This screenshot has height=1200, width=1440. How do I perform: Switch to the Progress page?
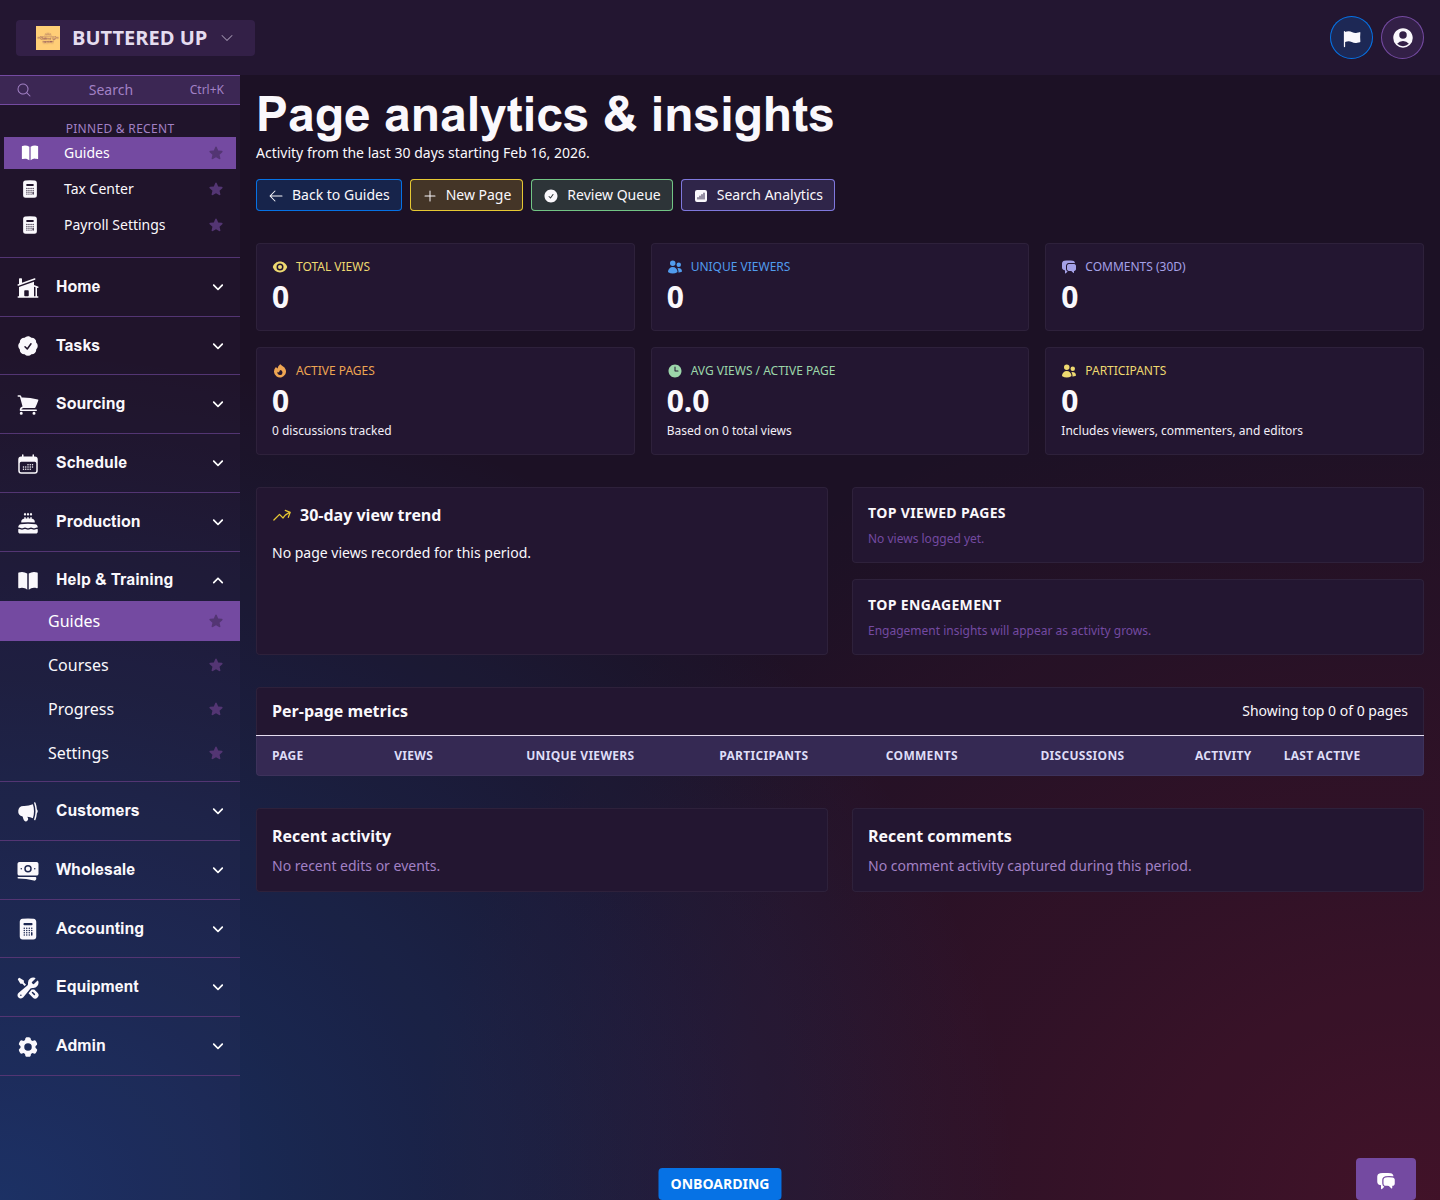(81, 709)
